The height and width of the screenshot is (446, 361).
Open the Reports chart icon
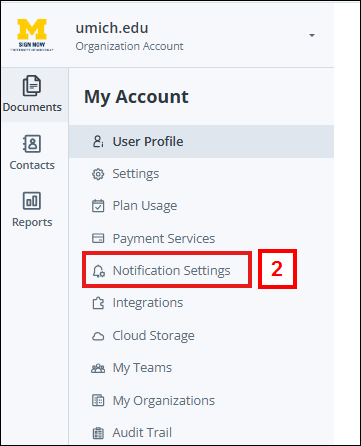tap(32, 201)
